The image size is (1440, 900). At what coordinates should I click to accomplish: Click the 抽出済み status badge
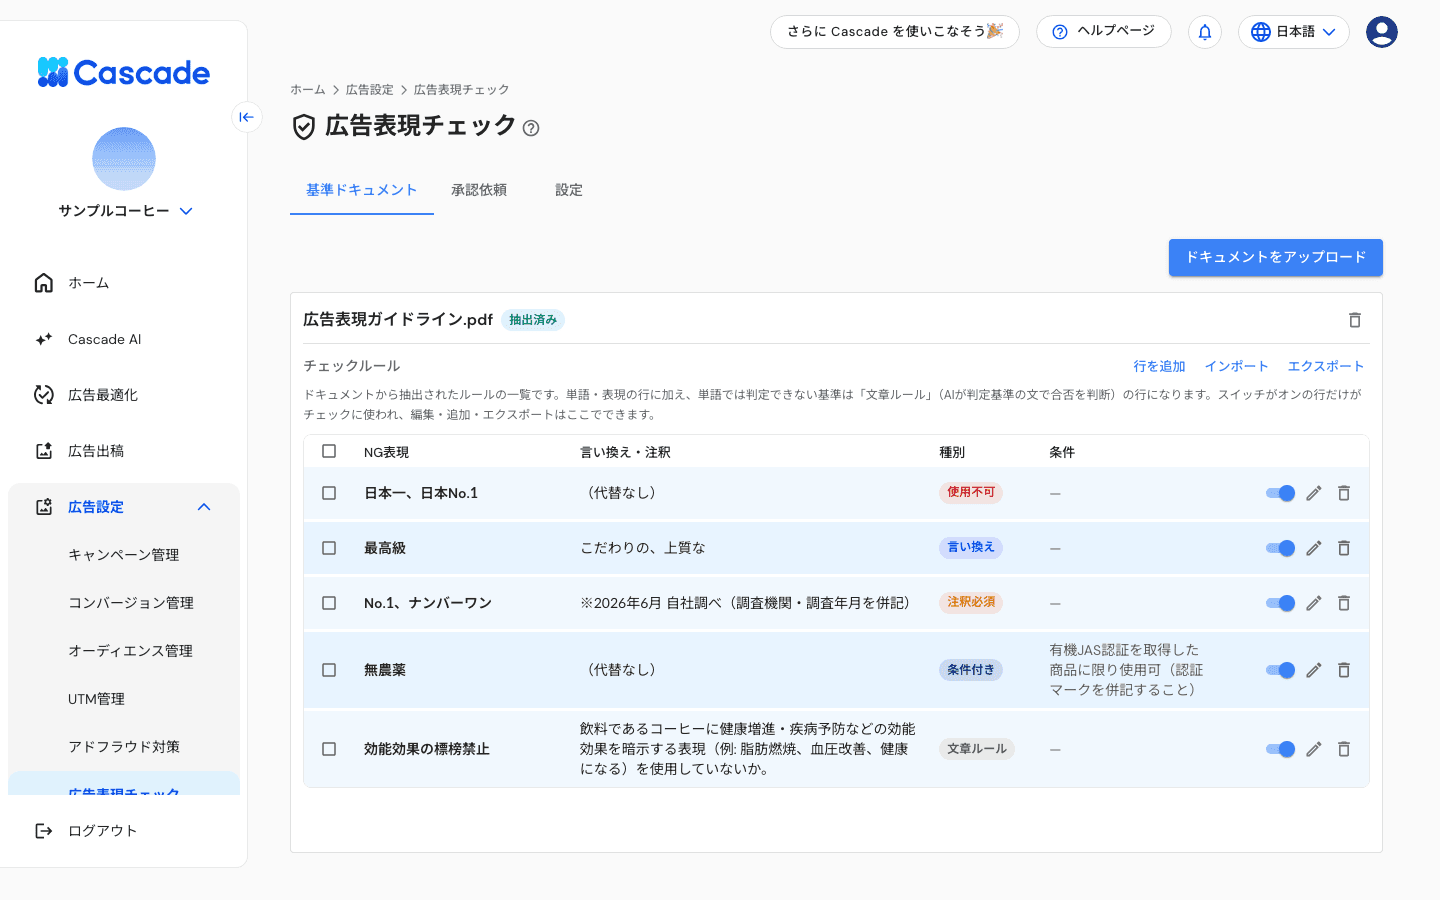point(533,320)
